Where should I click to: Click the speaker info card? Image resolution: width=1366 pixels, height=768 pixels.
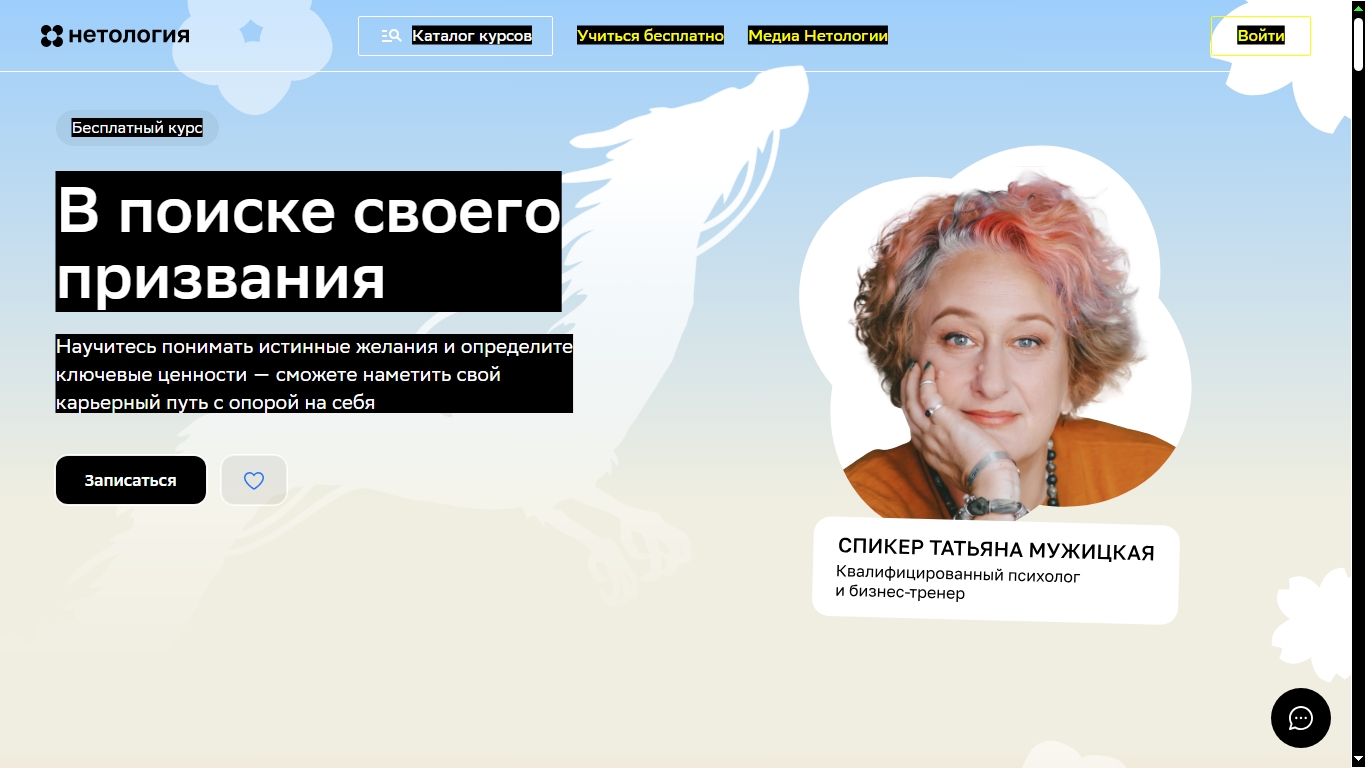coord(995,573)
